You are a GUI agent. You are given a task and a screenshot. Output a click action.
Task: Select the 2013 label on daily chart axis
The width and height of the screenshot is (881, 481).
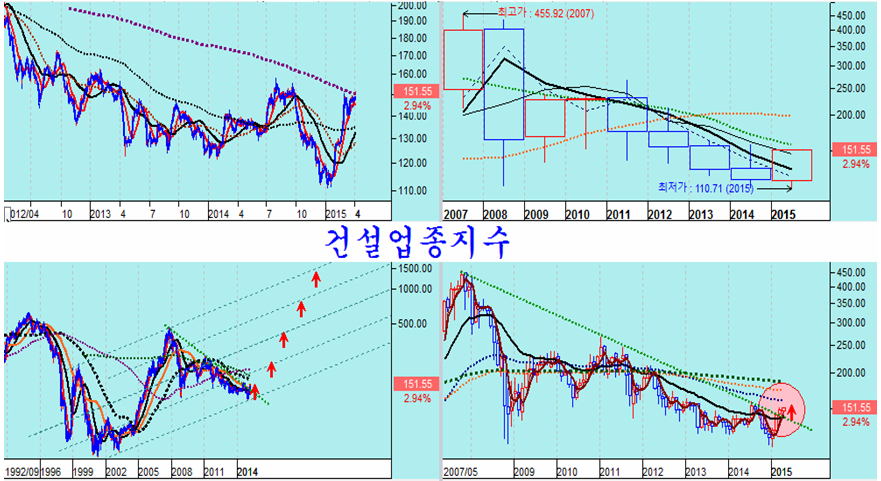100,213
